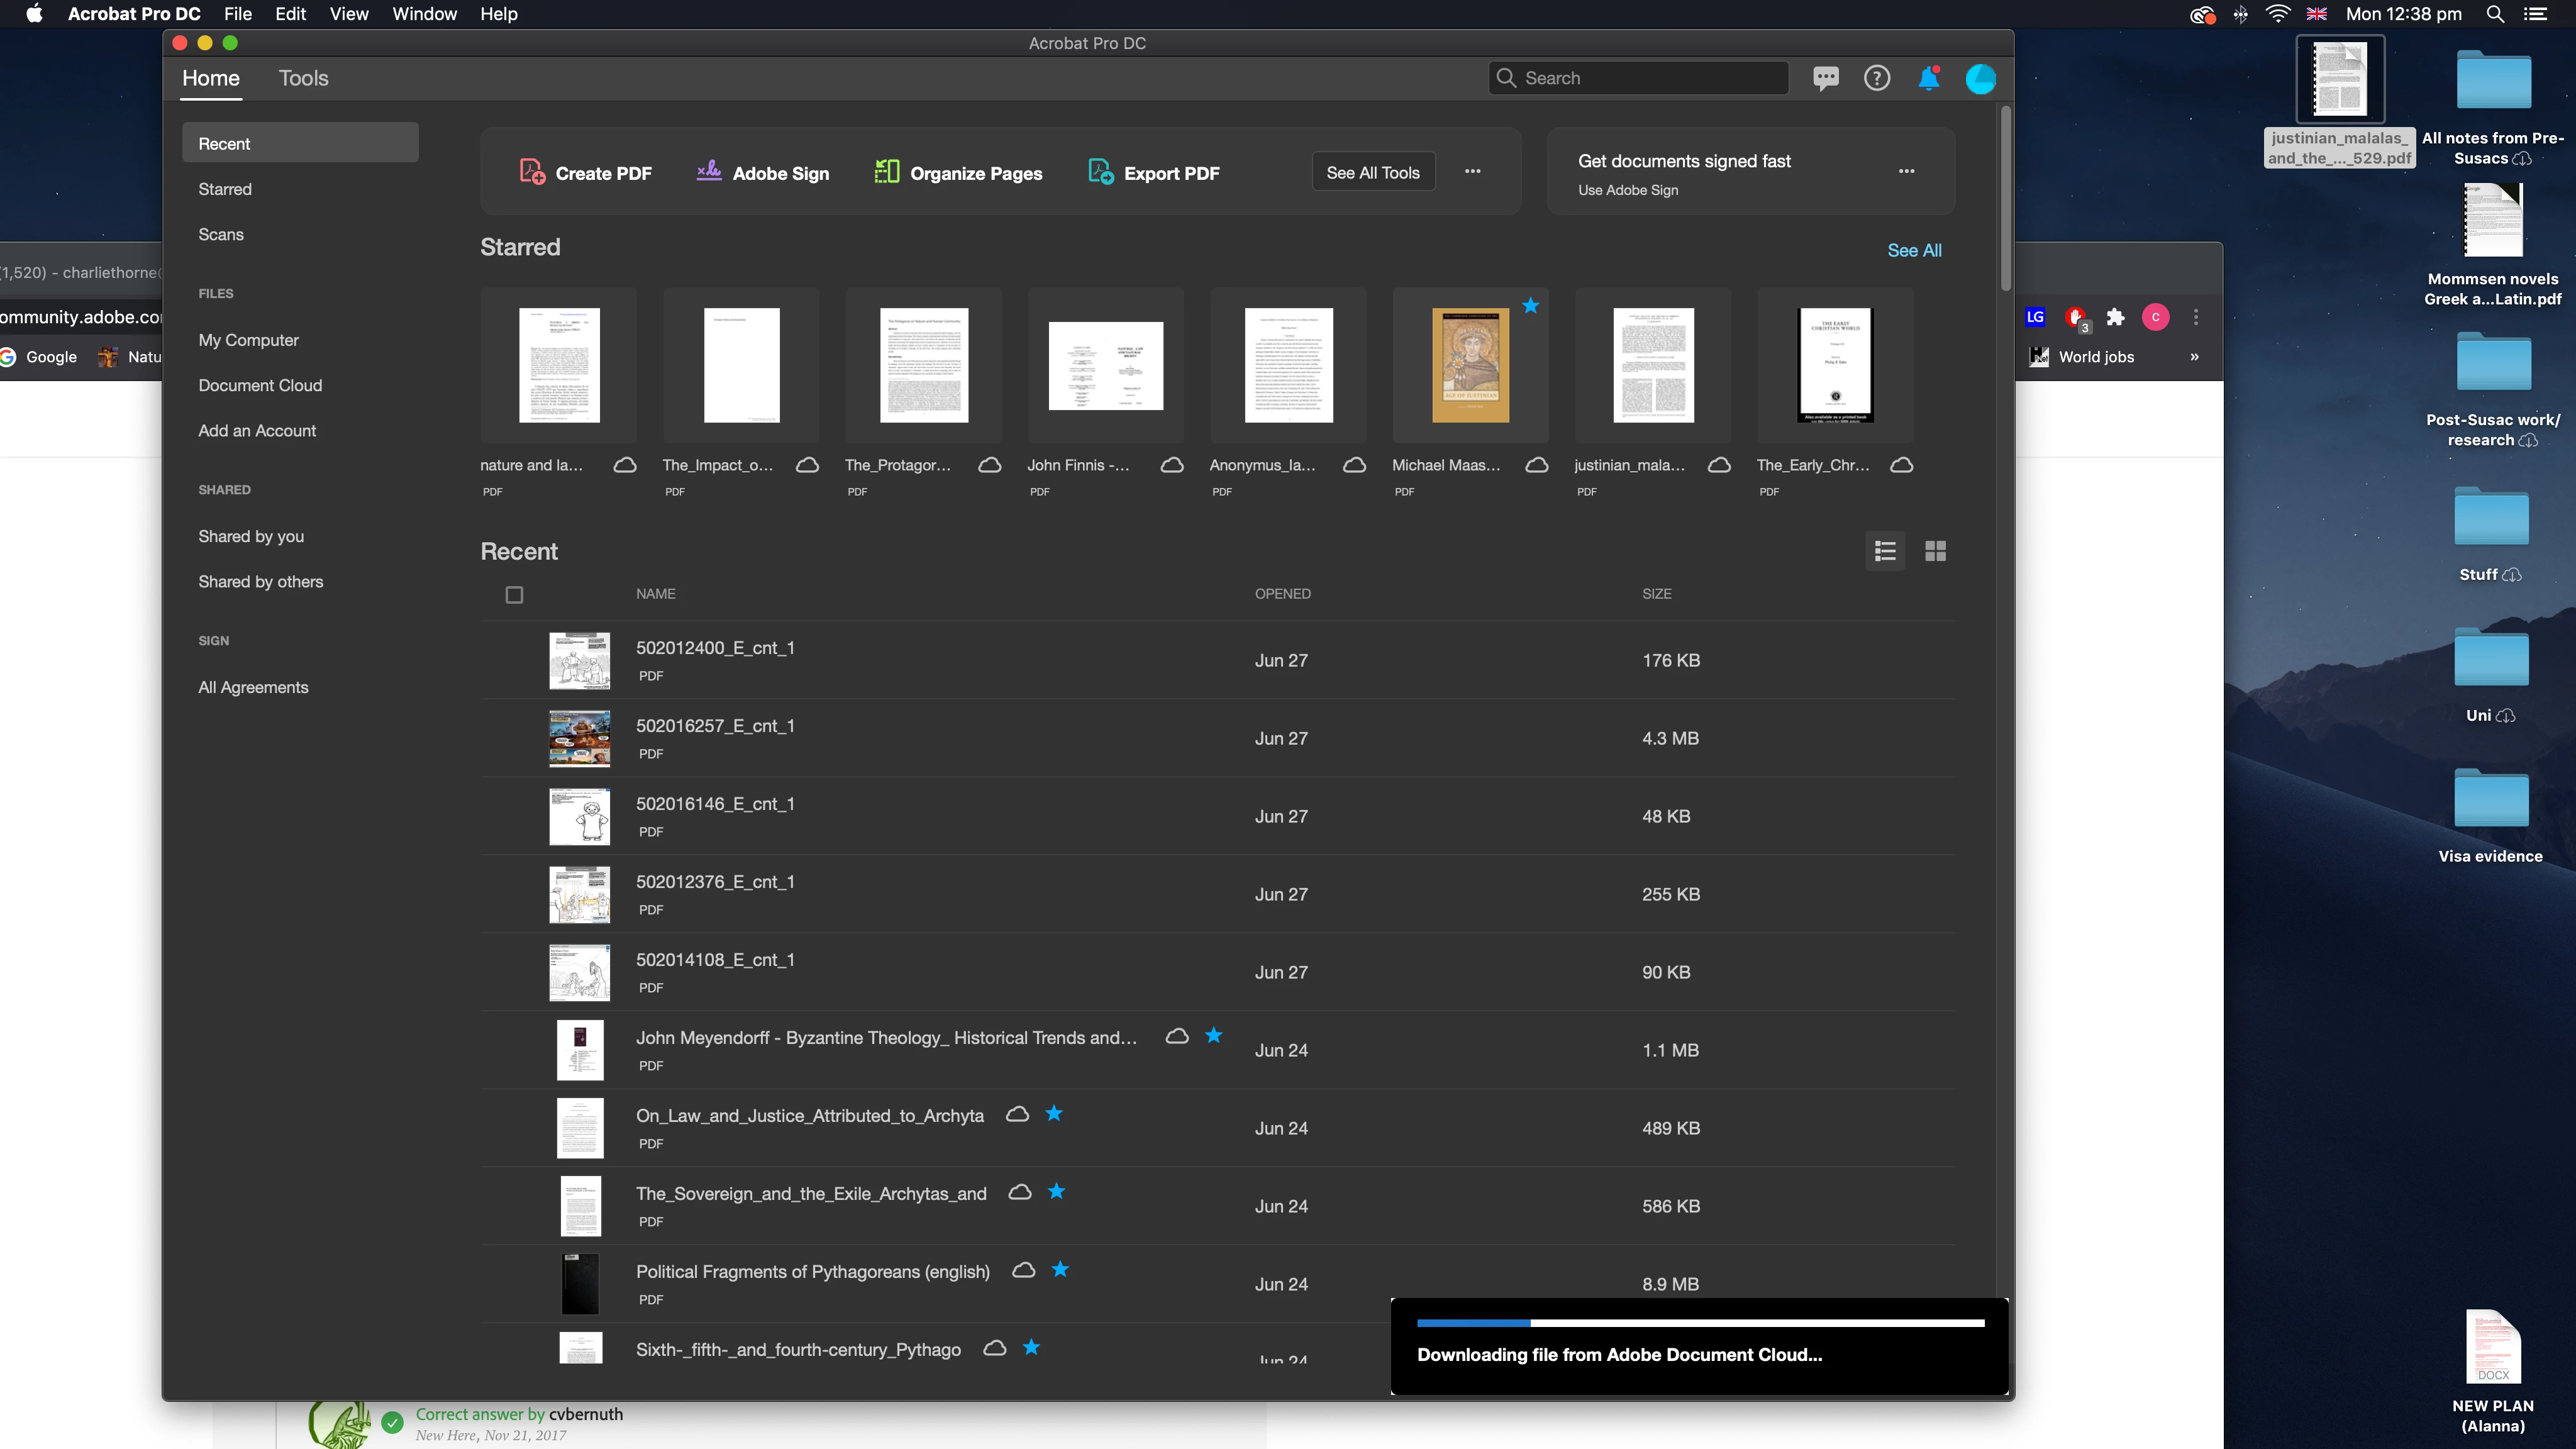Viewport: 2576px width, 1449px height.
Task: Open the Export PDF tool
Action: click(x=1153, y=173)
